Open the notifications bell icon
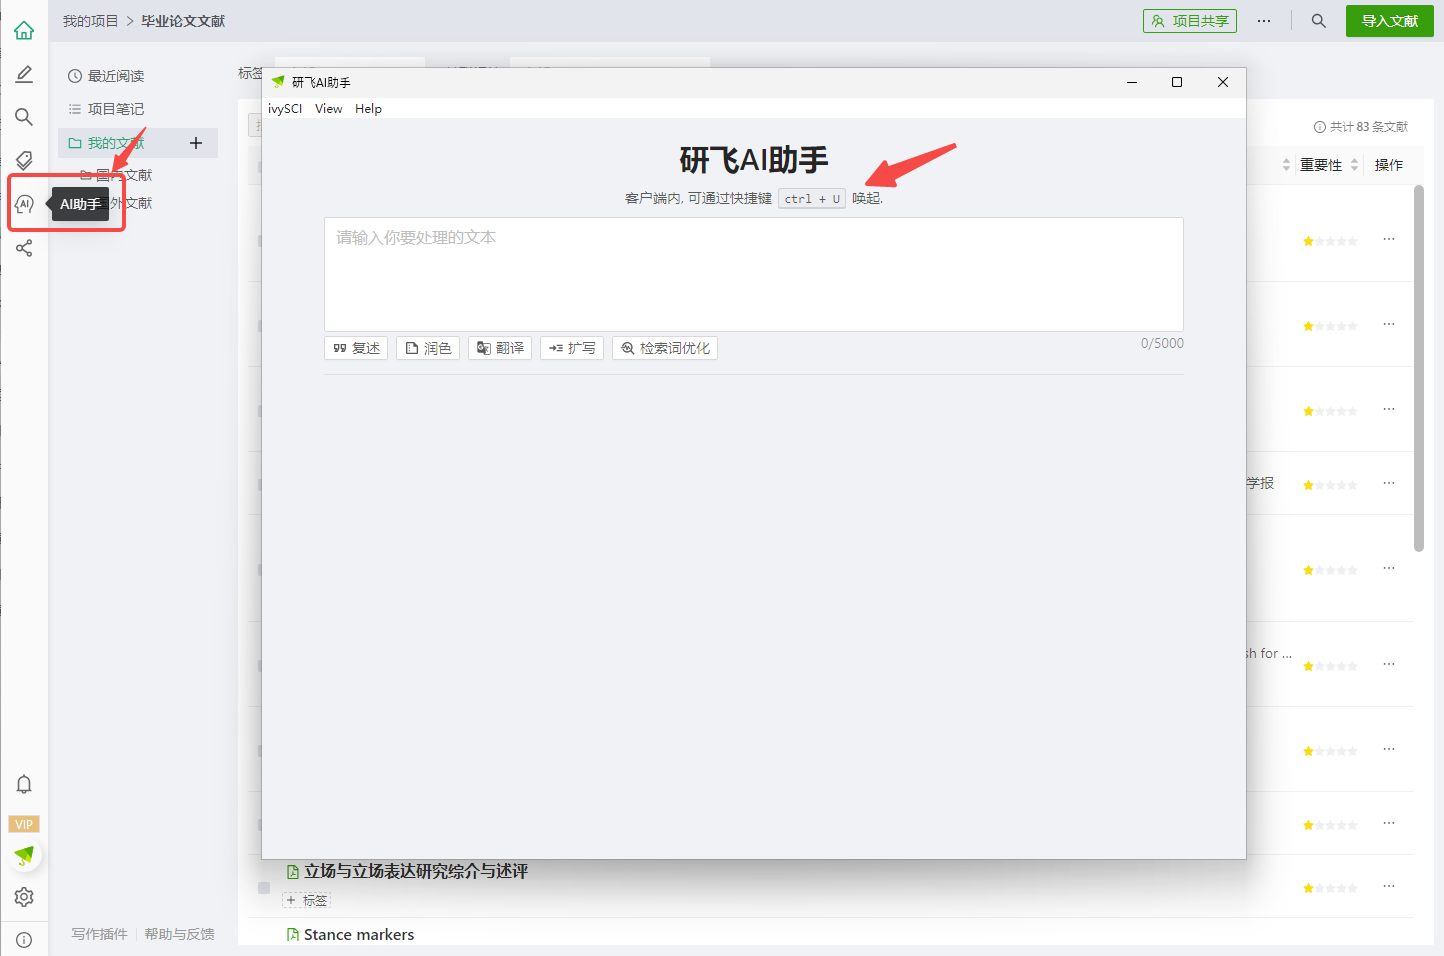This screenshot has height=956, width=1444. point(24,784)
